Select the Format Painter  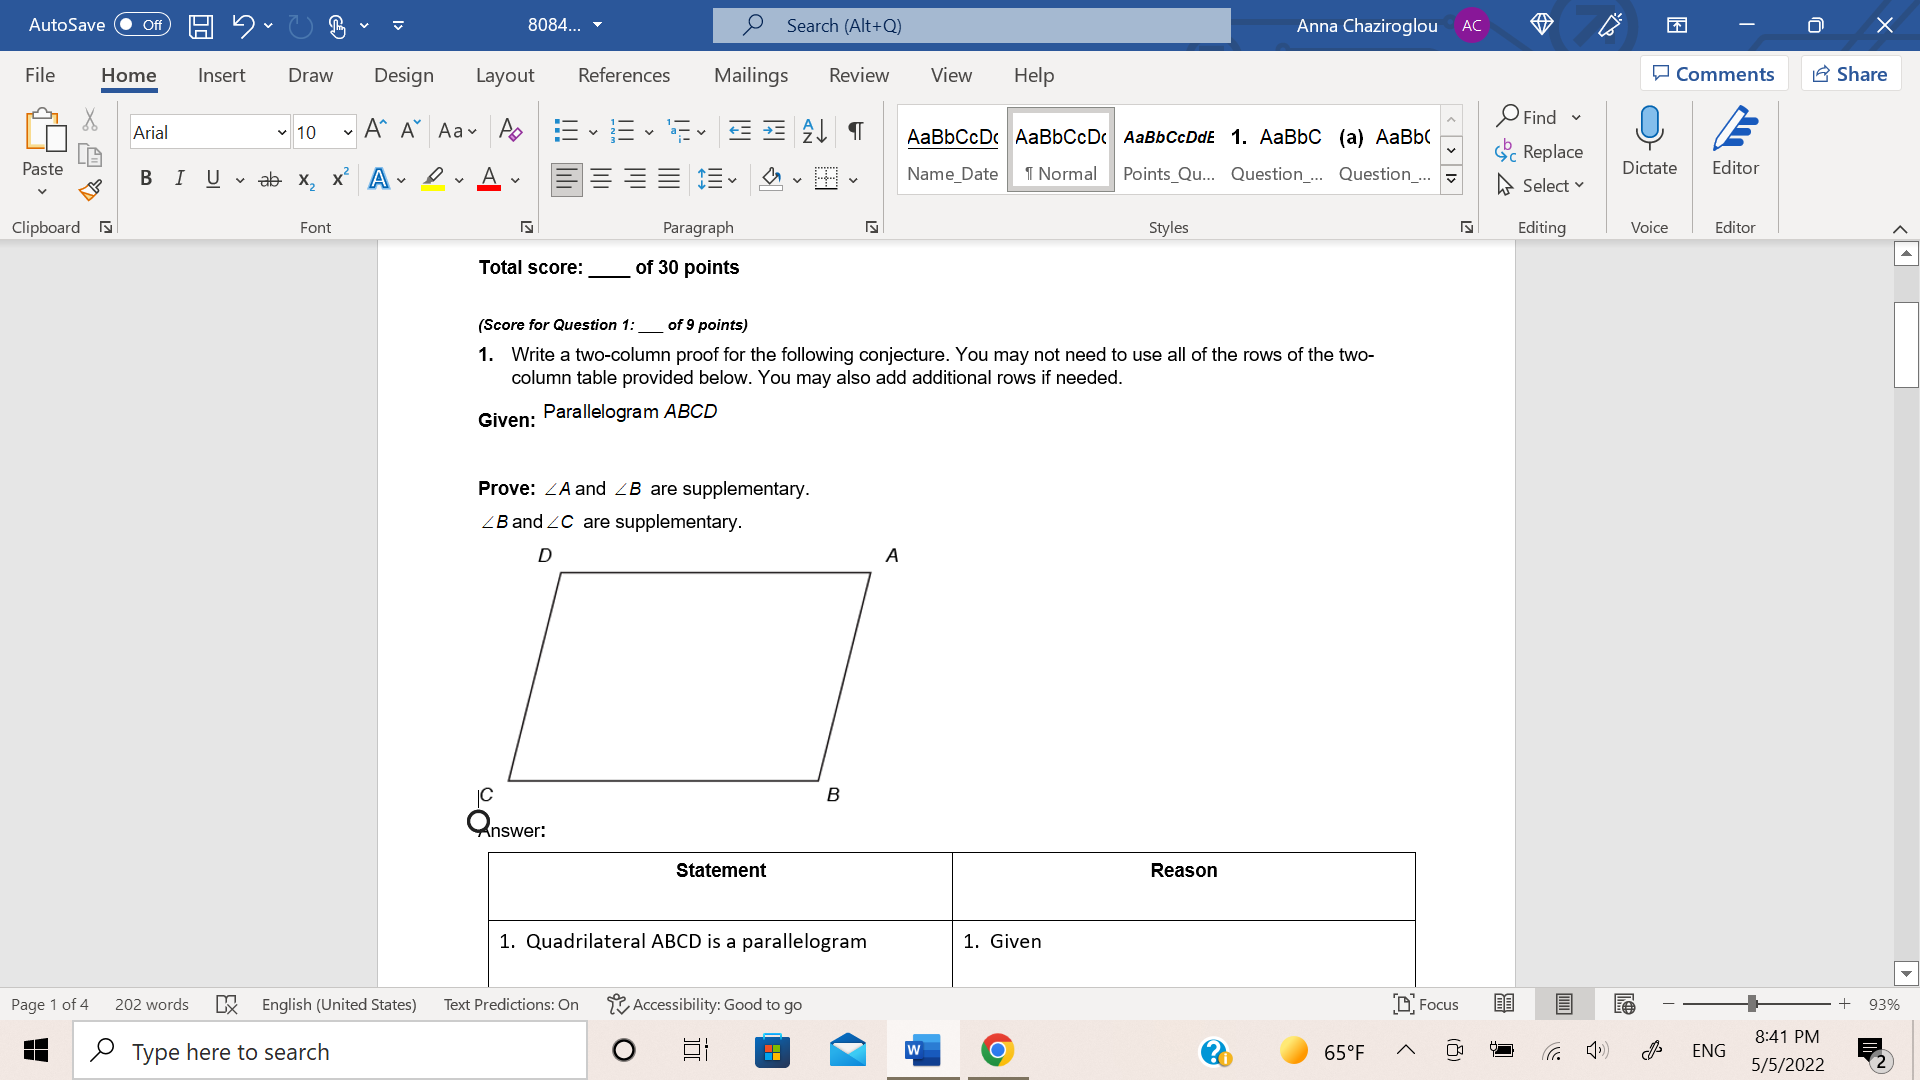[x=89, y=189]
